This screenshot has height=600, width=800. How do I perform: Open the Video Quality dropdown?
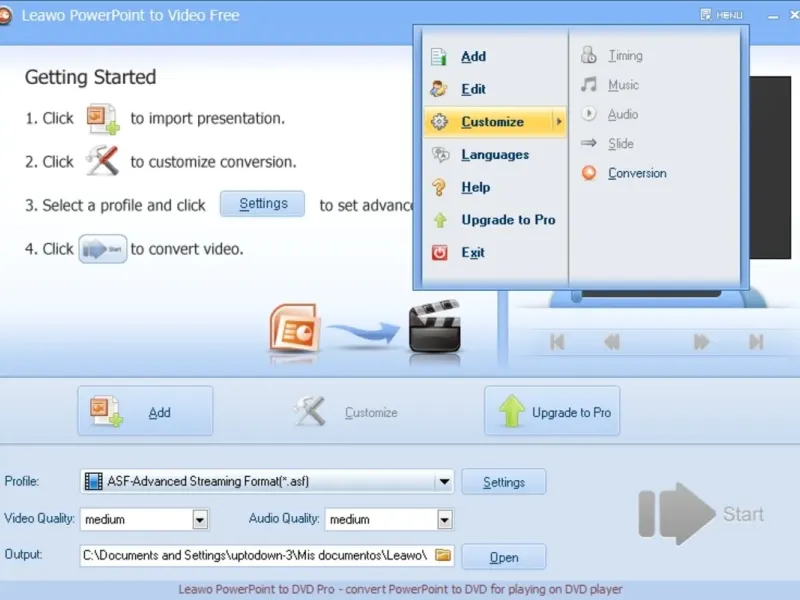144,519
